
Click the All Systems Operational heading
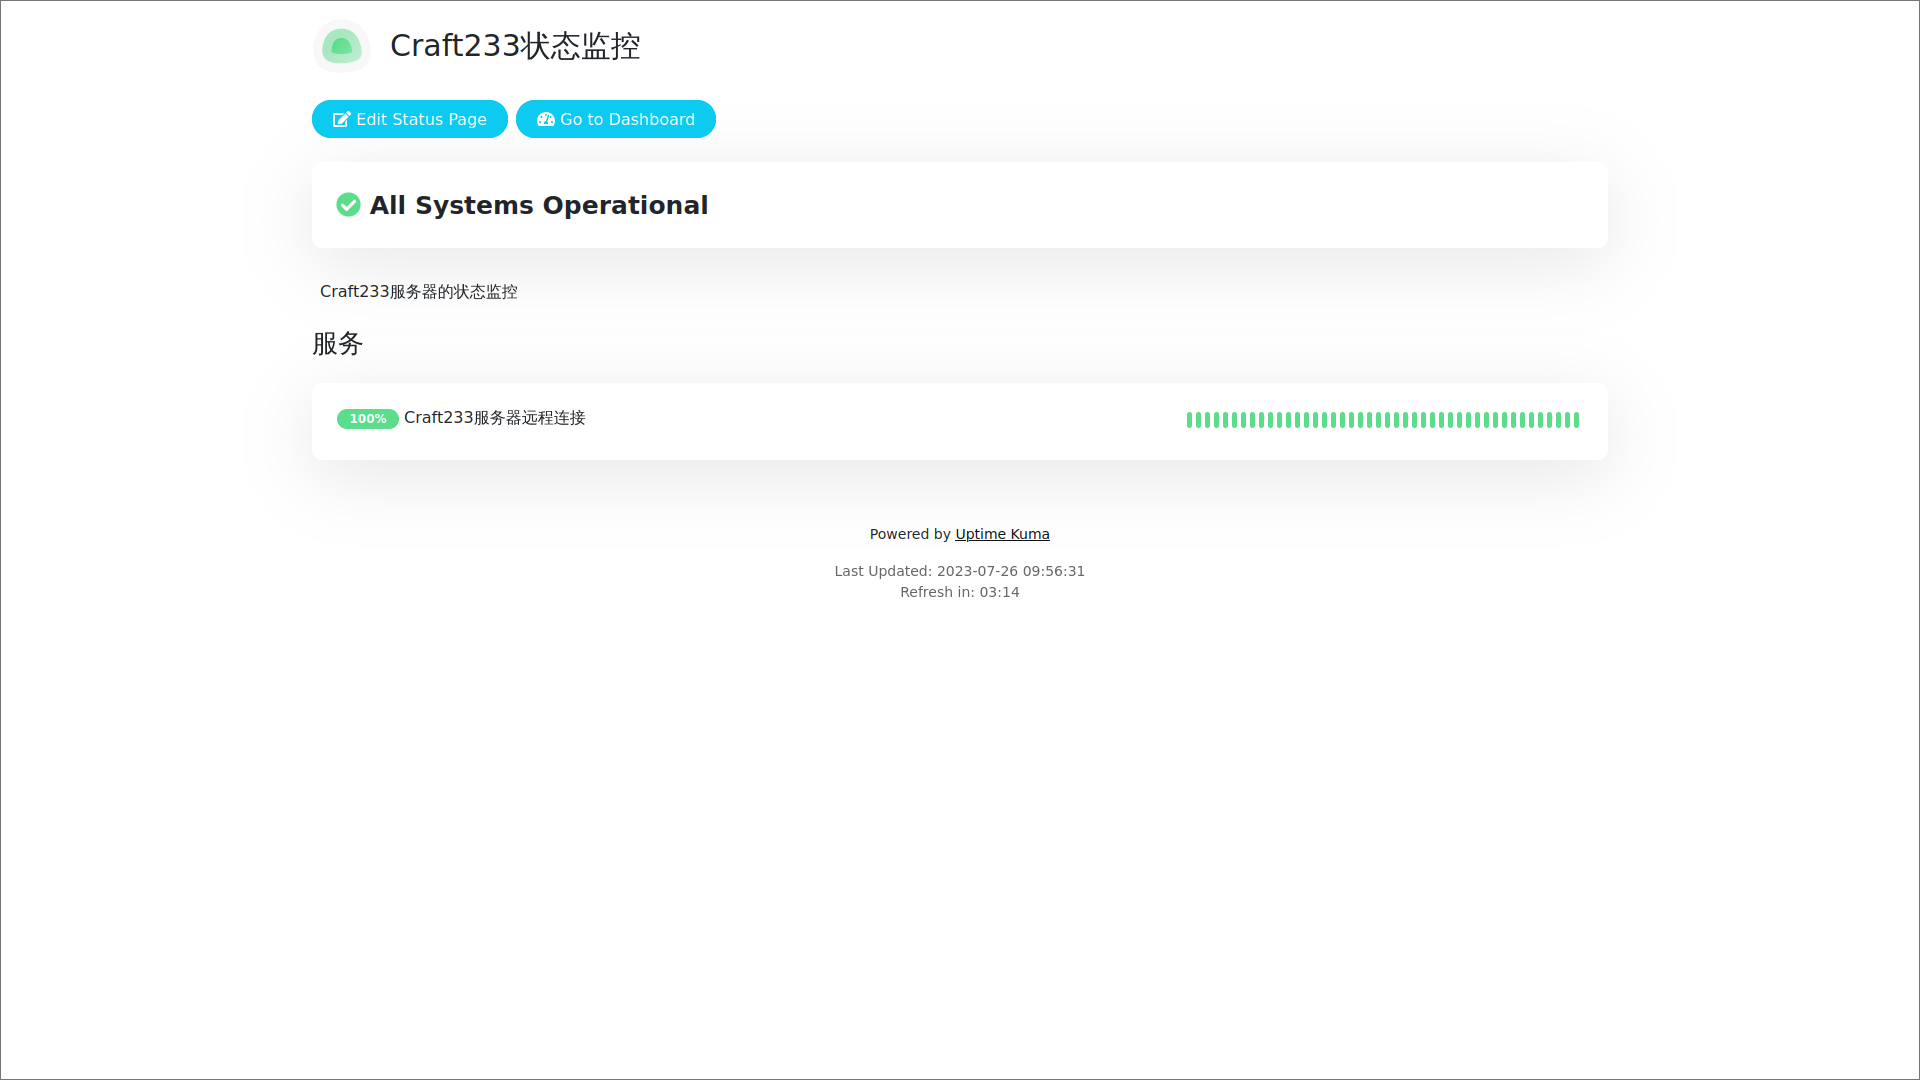(539, 205)
